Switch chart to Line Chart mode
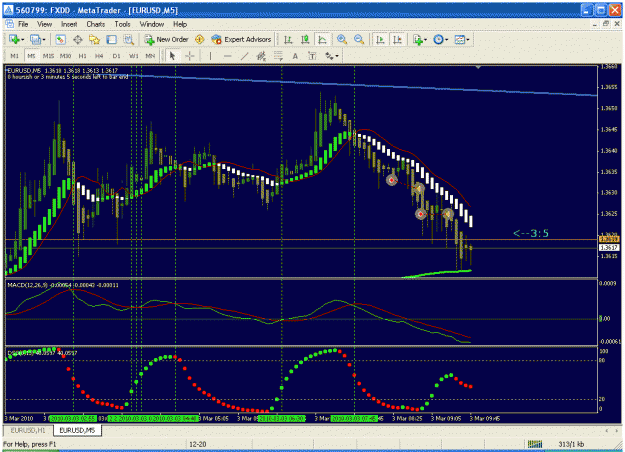 322,39
